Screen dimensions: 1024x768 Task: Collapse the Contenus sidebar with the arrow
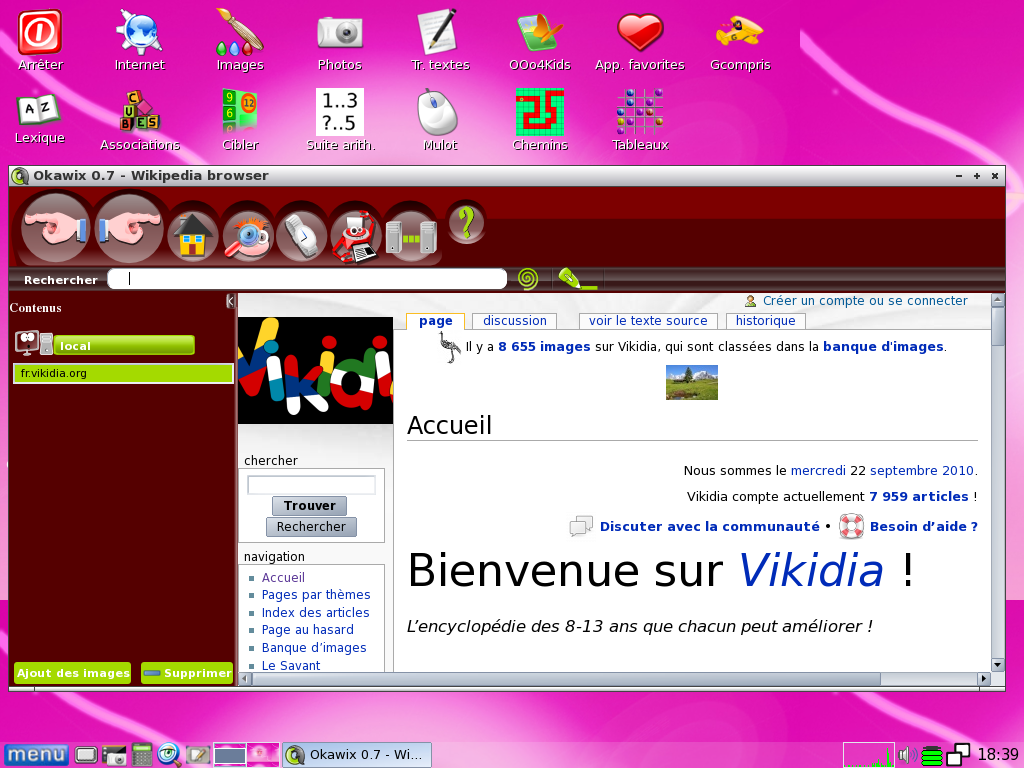click(230, 300)
